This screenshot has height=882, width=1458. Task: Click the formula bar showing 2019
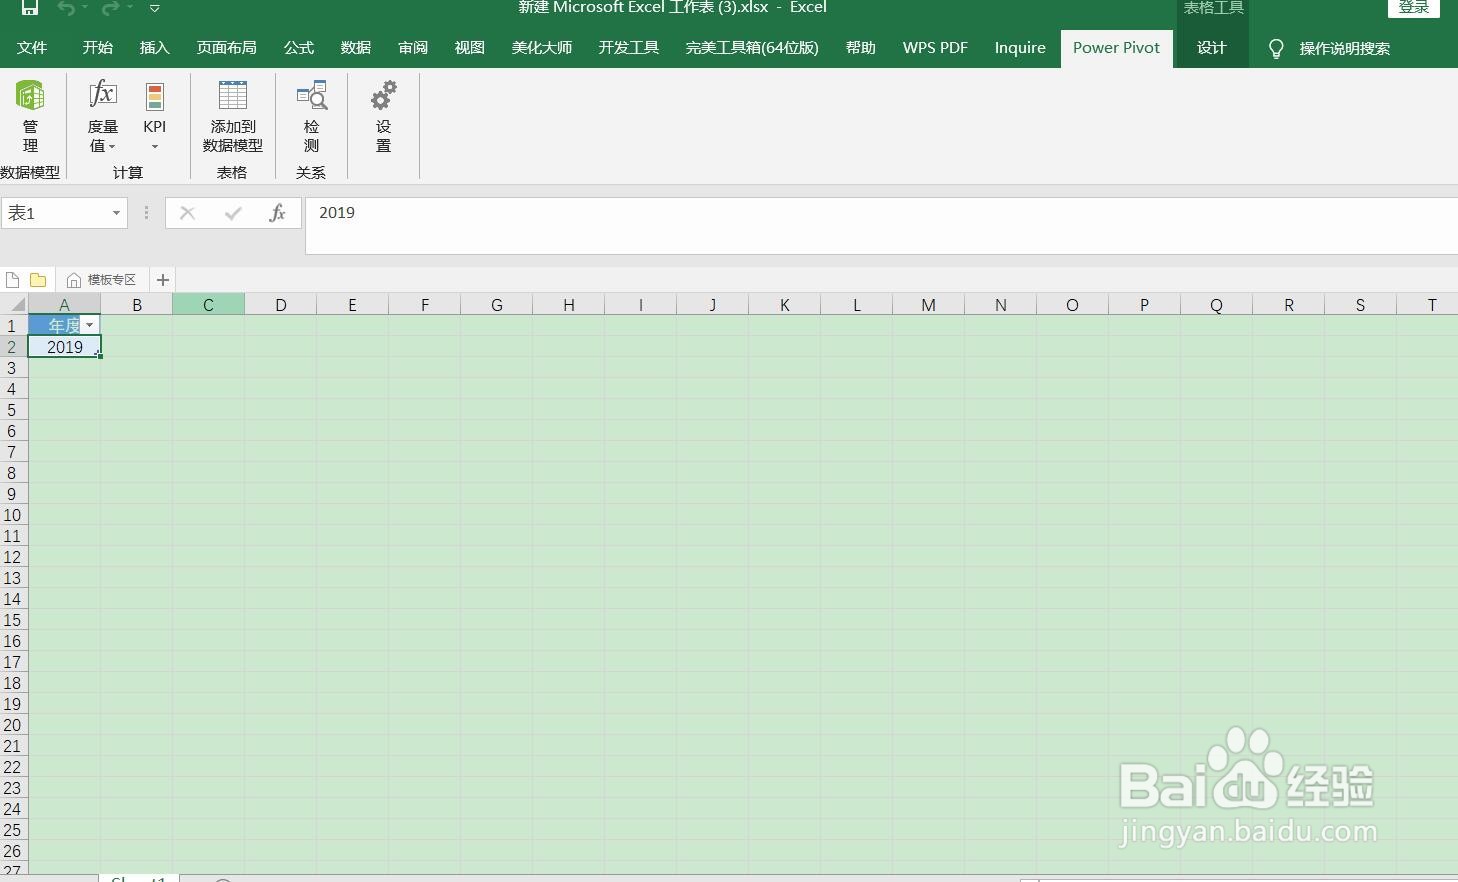880,225
